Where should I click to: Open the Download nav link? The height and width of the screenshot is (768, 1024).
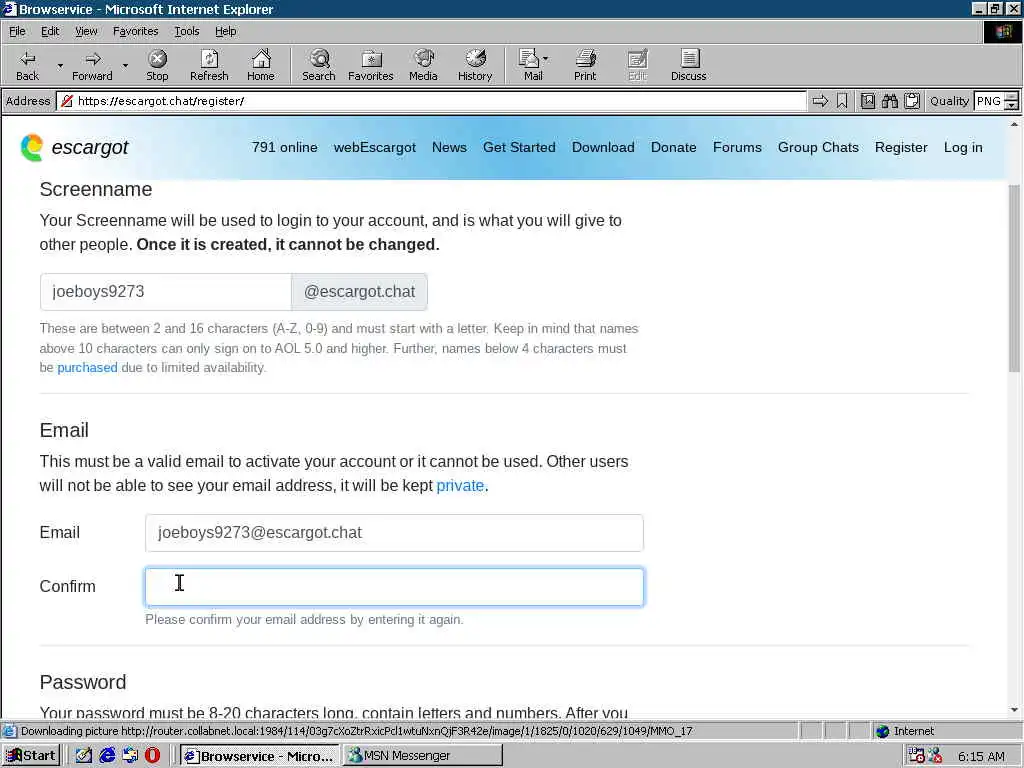(x=603, y=148)
